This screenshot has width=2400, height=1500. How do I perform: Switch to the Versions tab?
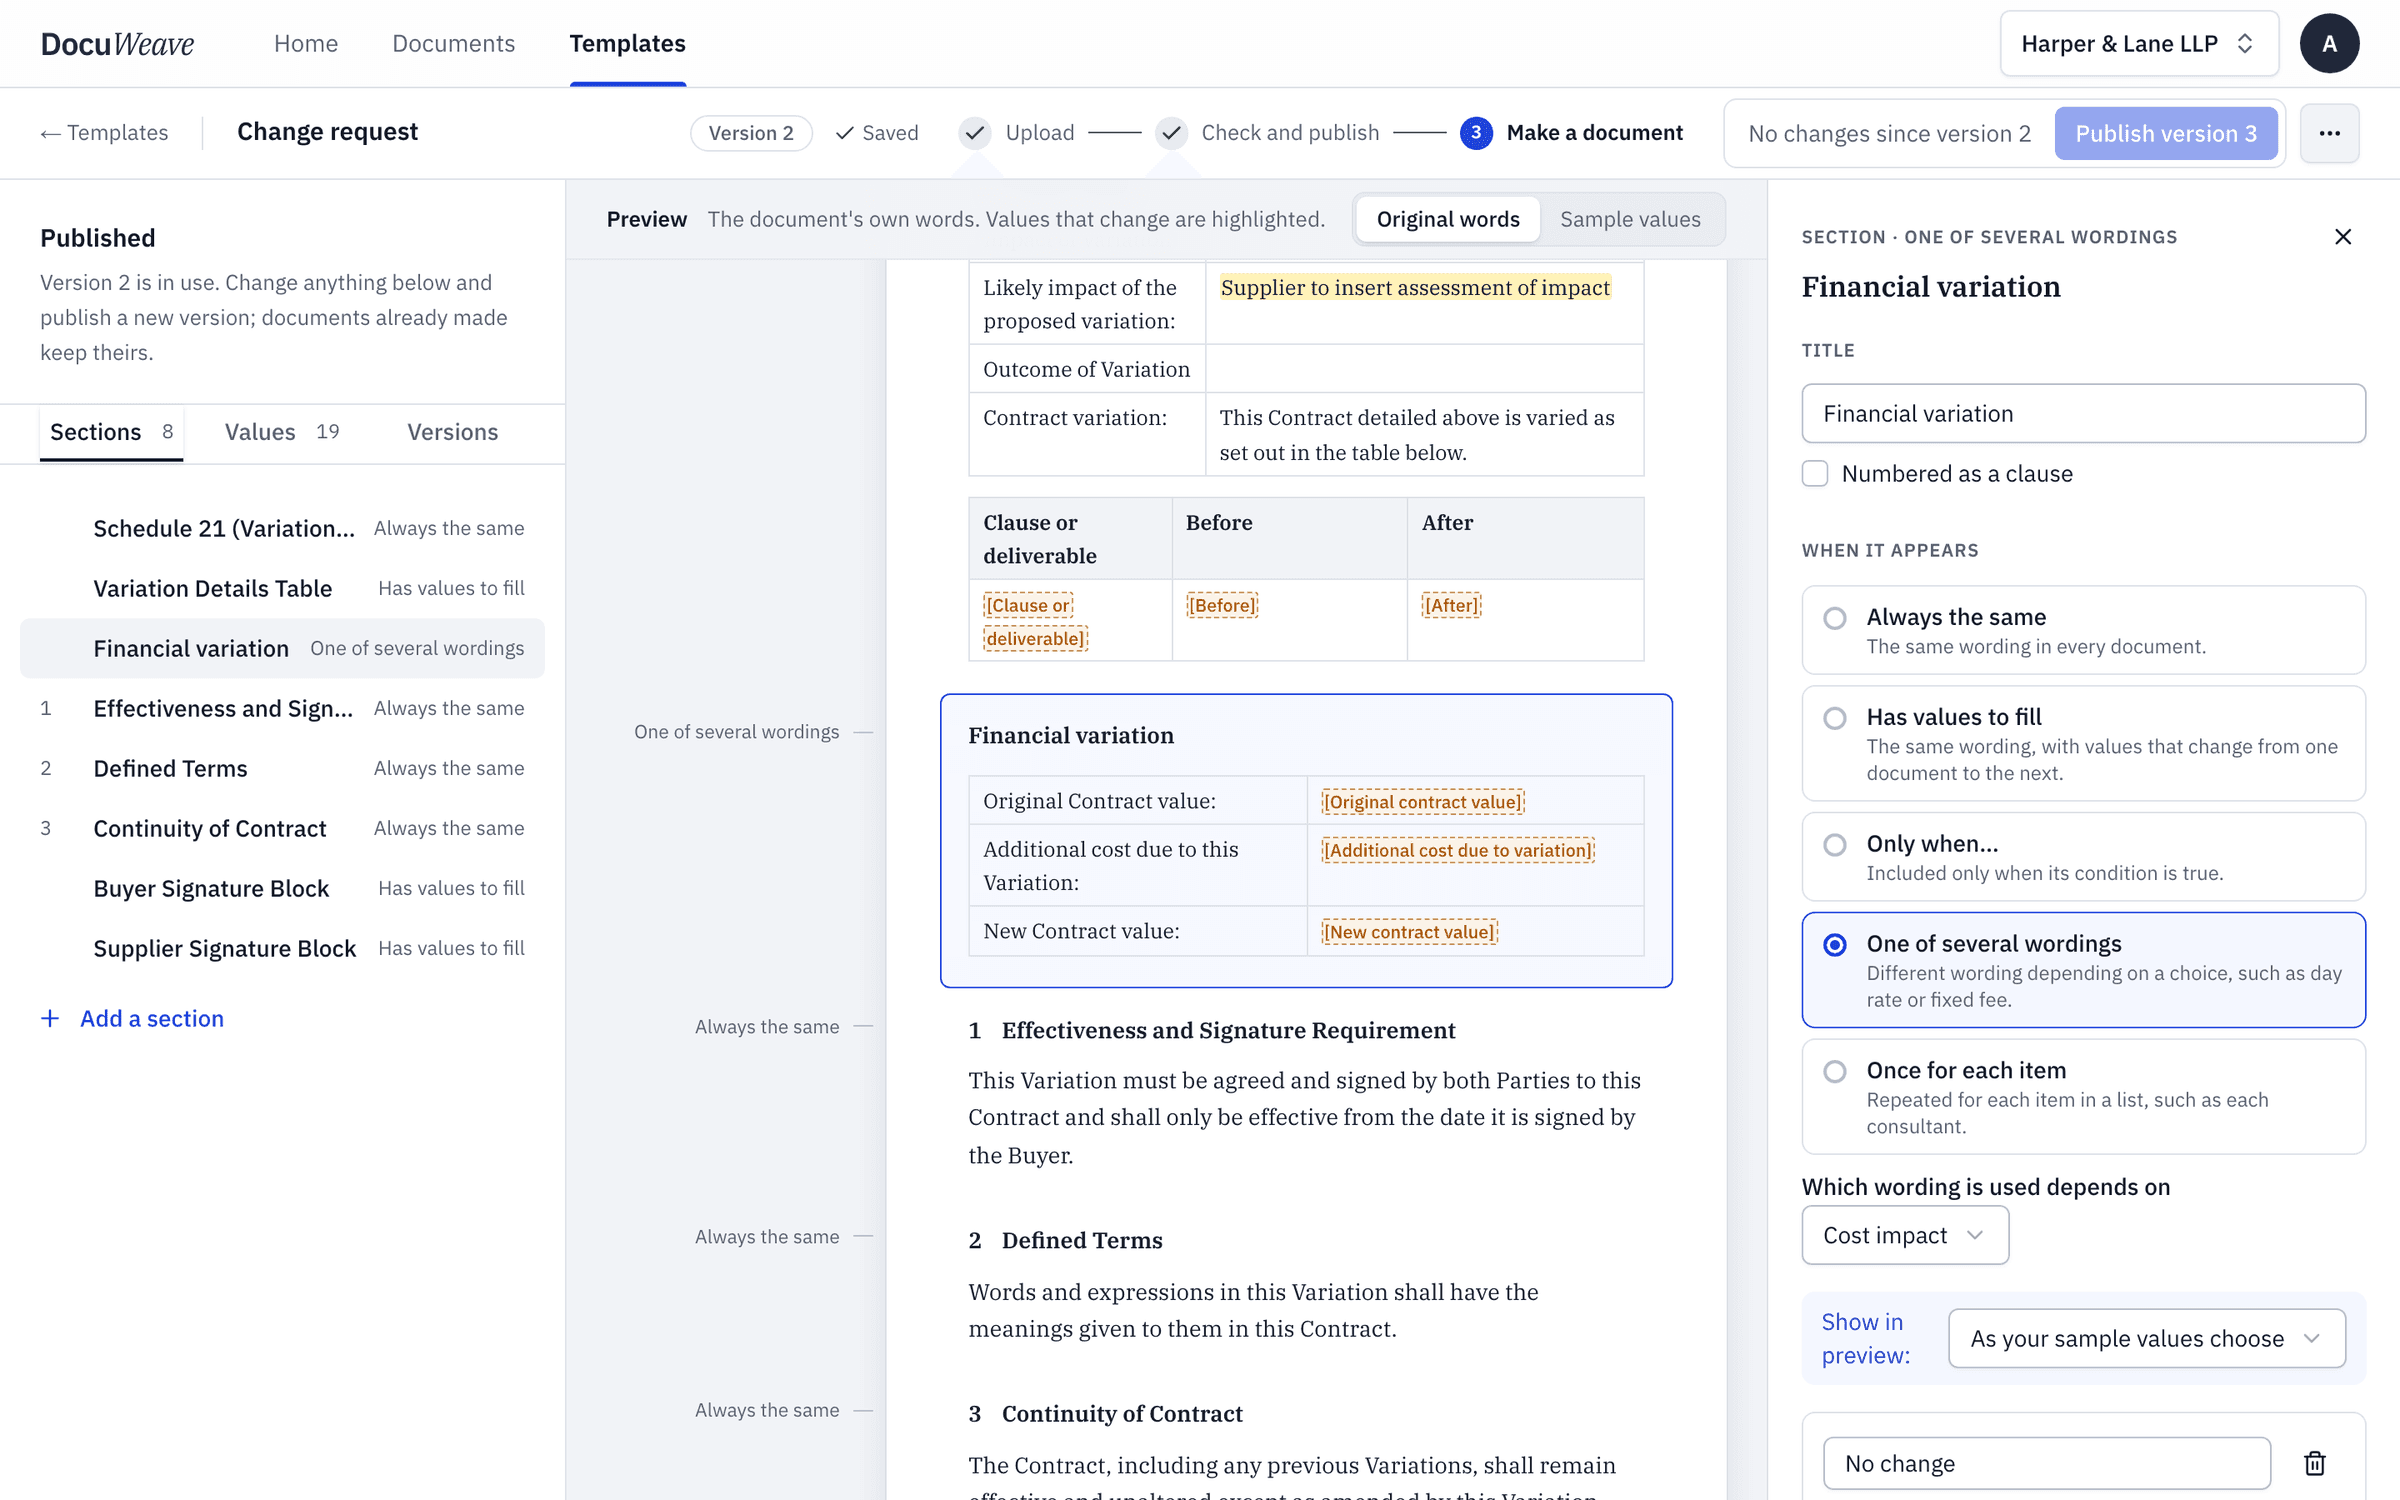(452, 432)
